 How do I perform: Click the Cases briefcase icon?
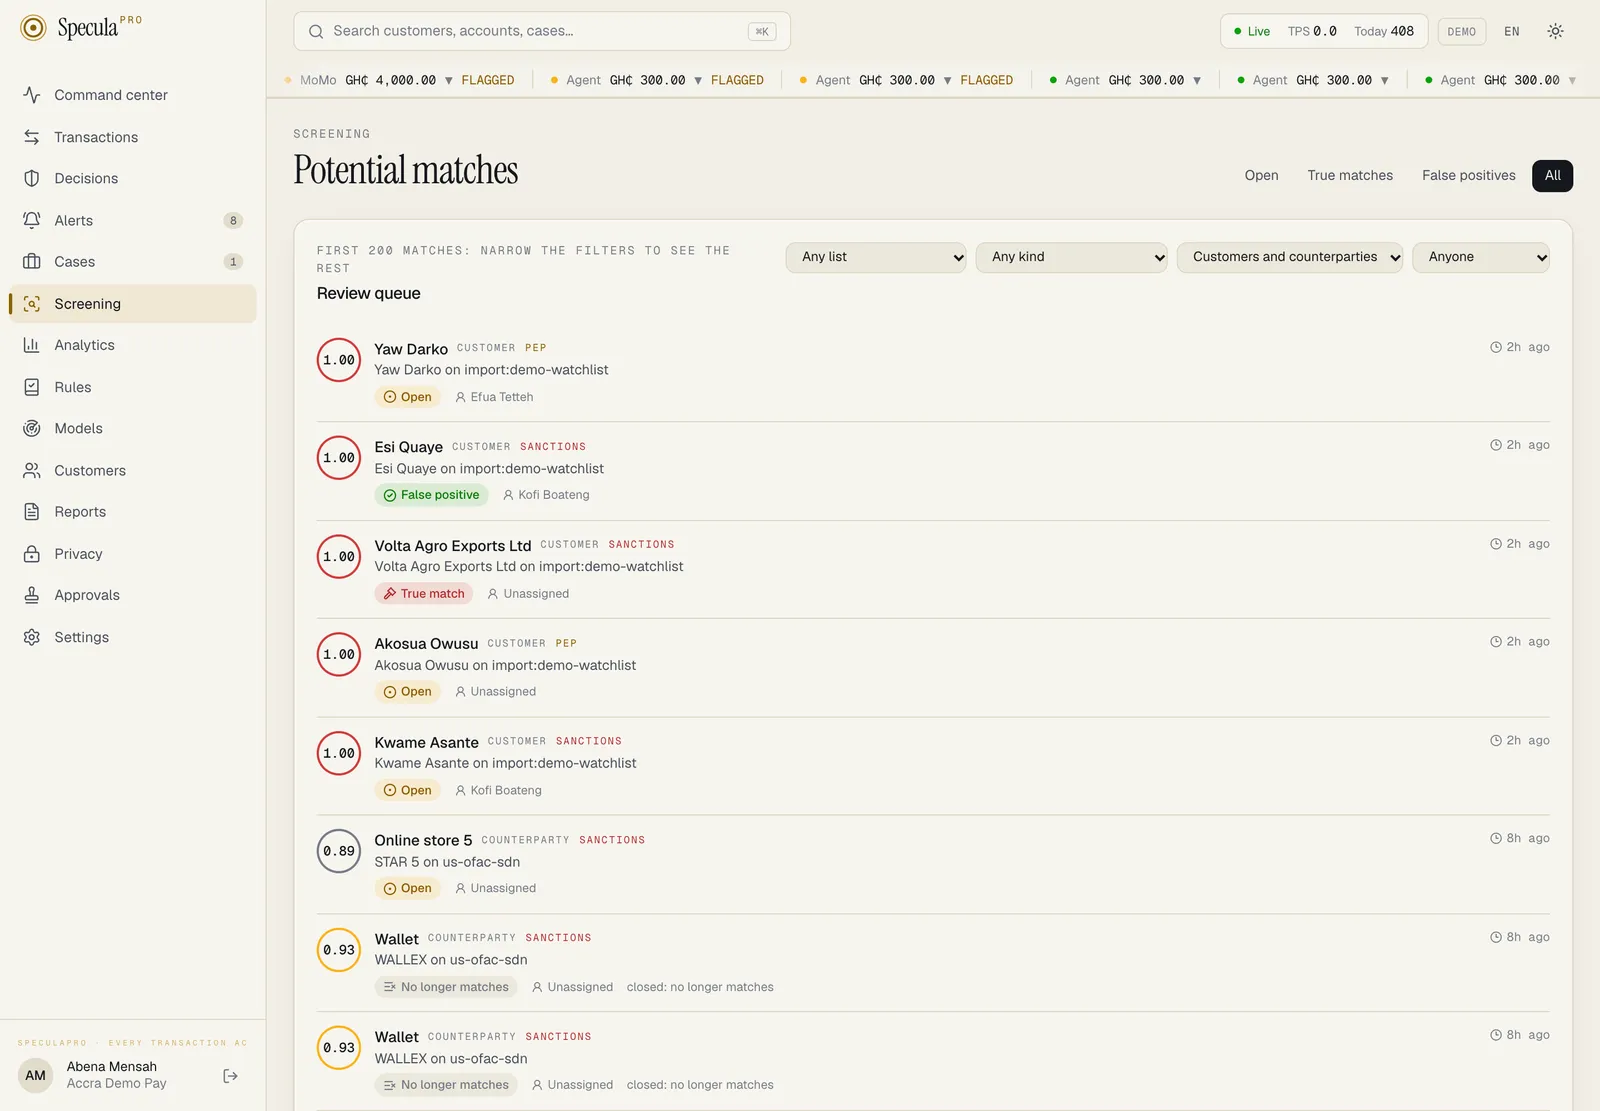pos(32,262)
